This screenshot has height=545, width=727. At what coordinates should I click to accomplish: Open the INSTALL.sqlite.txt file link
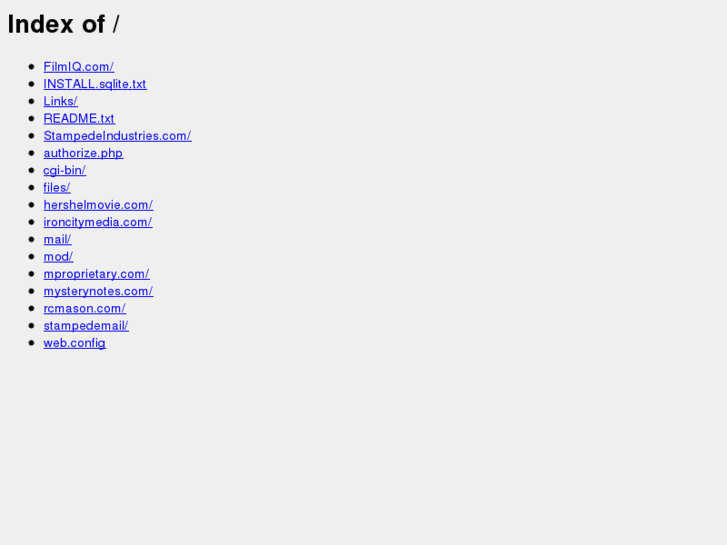95,84
